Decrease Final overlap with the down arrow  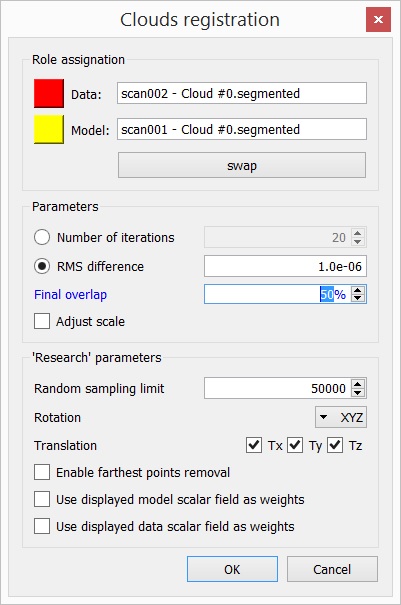[x=358, y=298]
